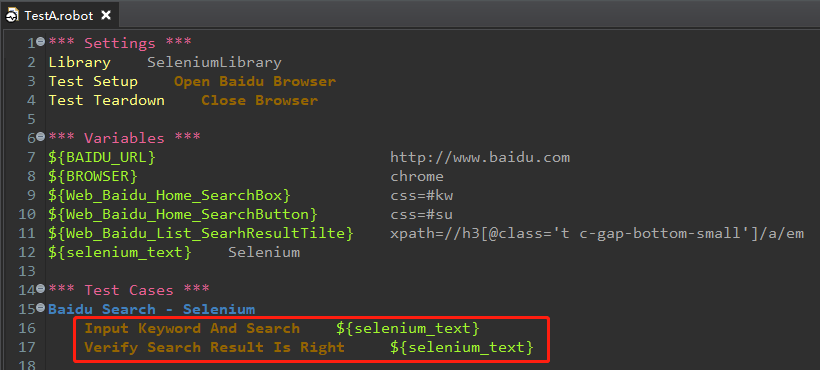Screen dimensions: 820x370
Task: Click the ${selenium_text} argument on line 17
Action: [462, 347]
